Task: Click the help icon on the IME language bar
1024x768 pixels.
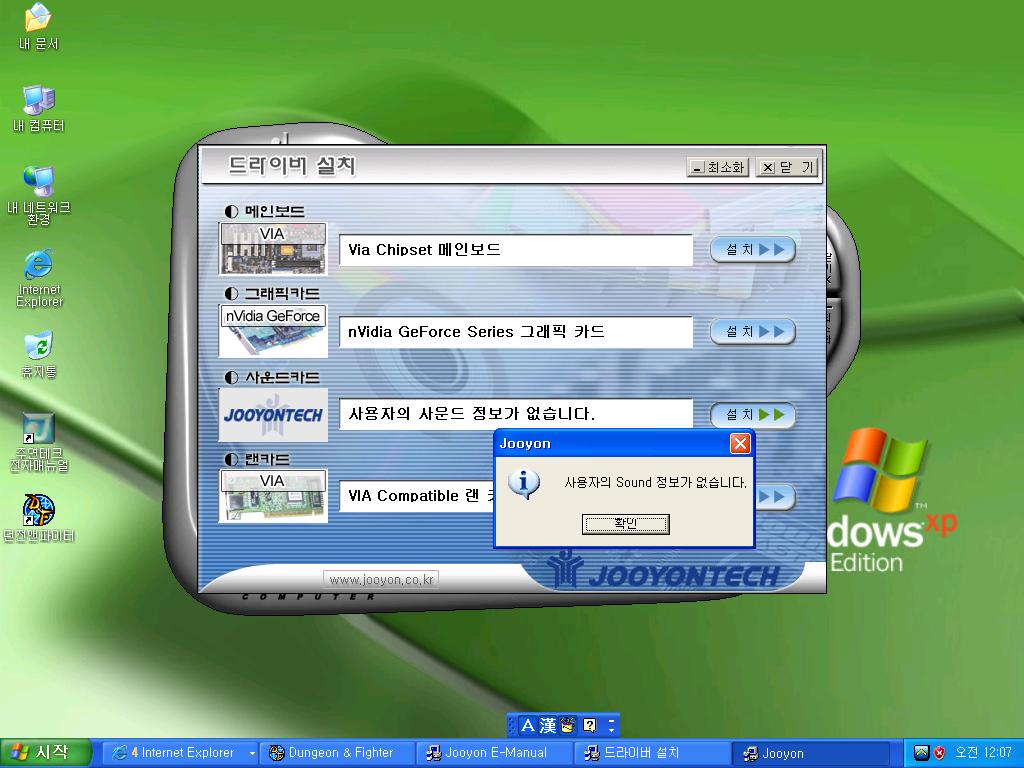Action: [590, 725]
